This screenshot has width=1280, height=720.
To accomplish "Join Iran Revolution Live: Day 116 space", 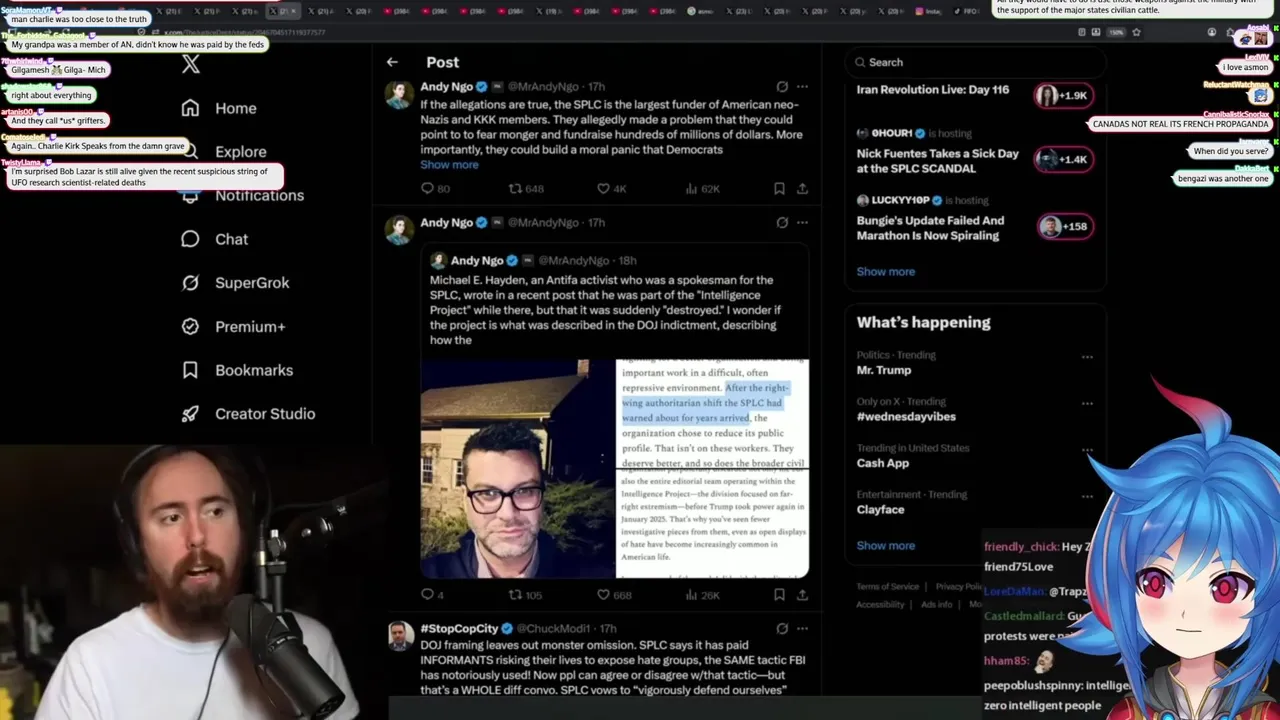I will coord(932,90).
